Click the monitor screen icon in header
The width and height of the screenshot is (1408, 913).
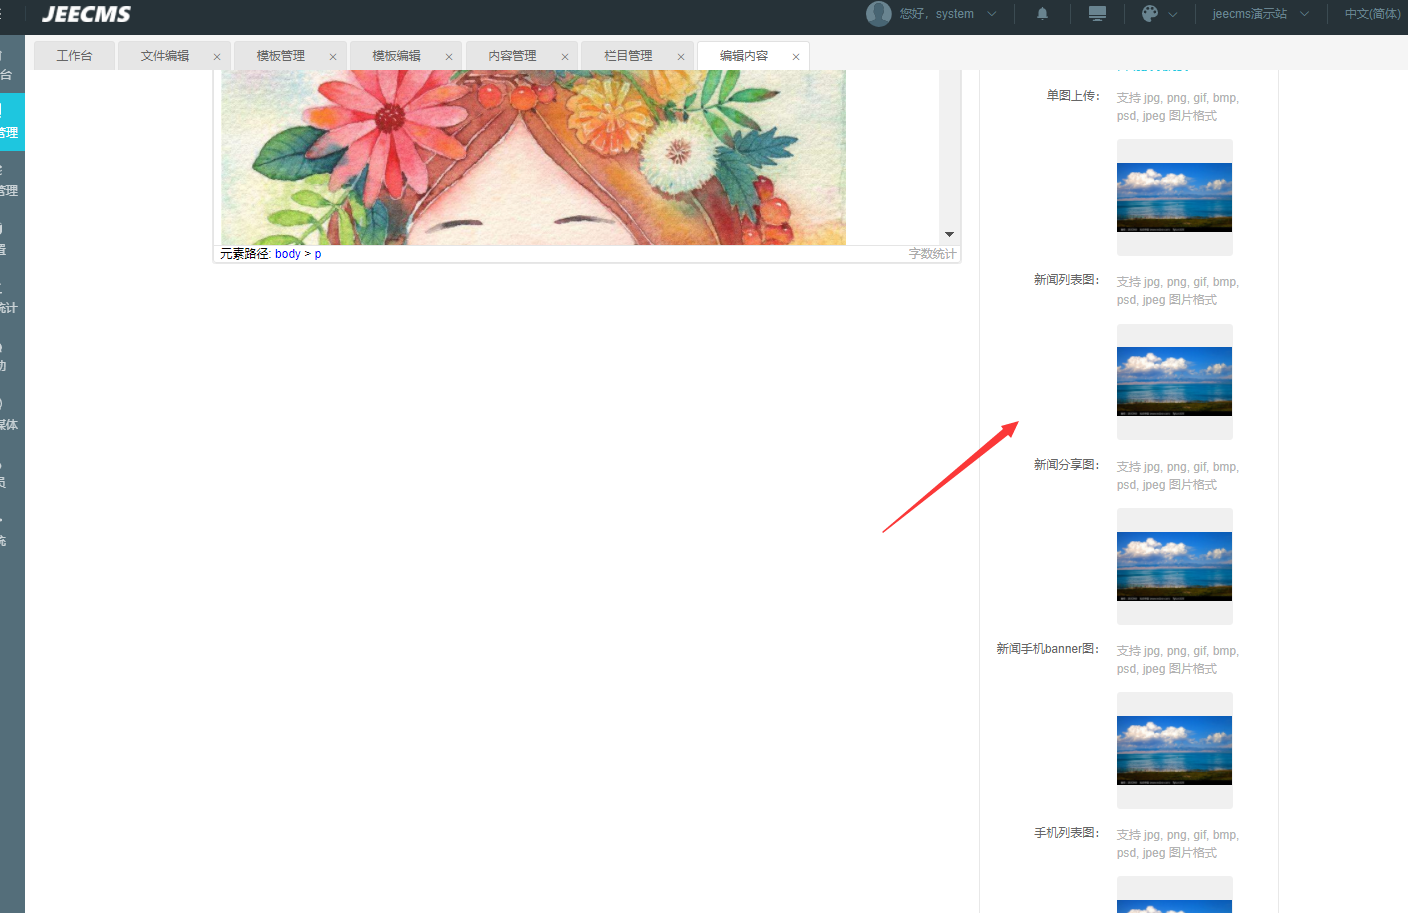click(1097, 14)
